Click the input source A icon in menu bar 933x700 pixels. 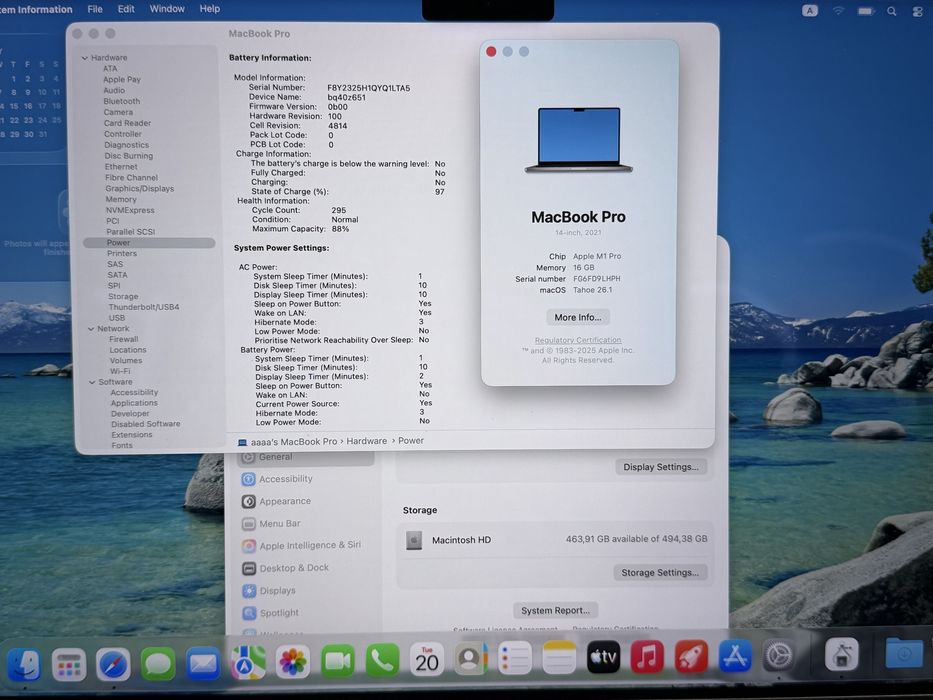(810, 10)
